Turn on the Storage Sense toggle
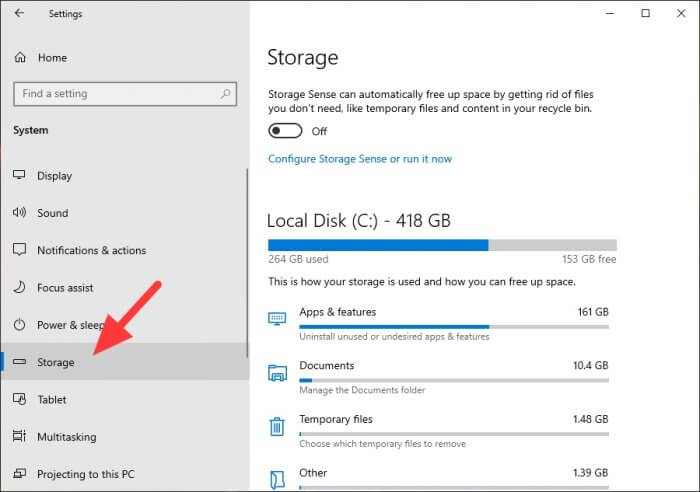The height and width of the screenshot is (492, 700). click(285, 131)
